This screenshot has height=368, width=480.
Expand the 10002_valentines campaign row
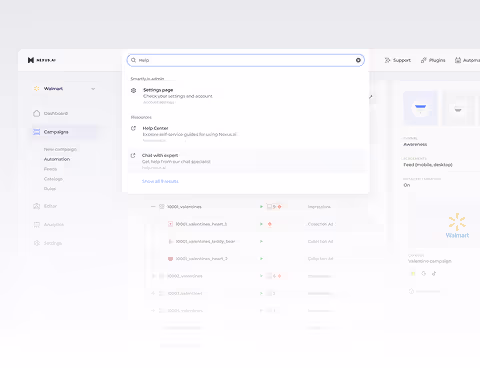153,276
